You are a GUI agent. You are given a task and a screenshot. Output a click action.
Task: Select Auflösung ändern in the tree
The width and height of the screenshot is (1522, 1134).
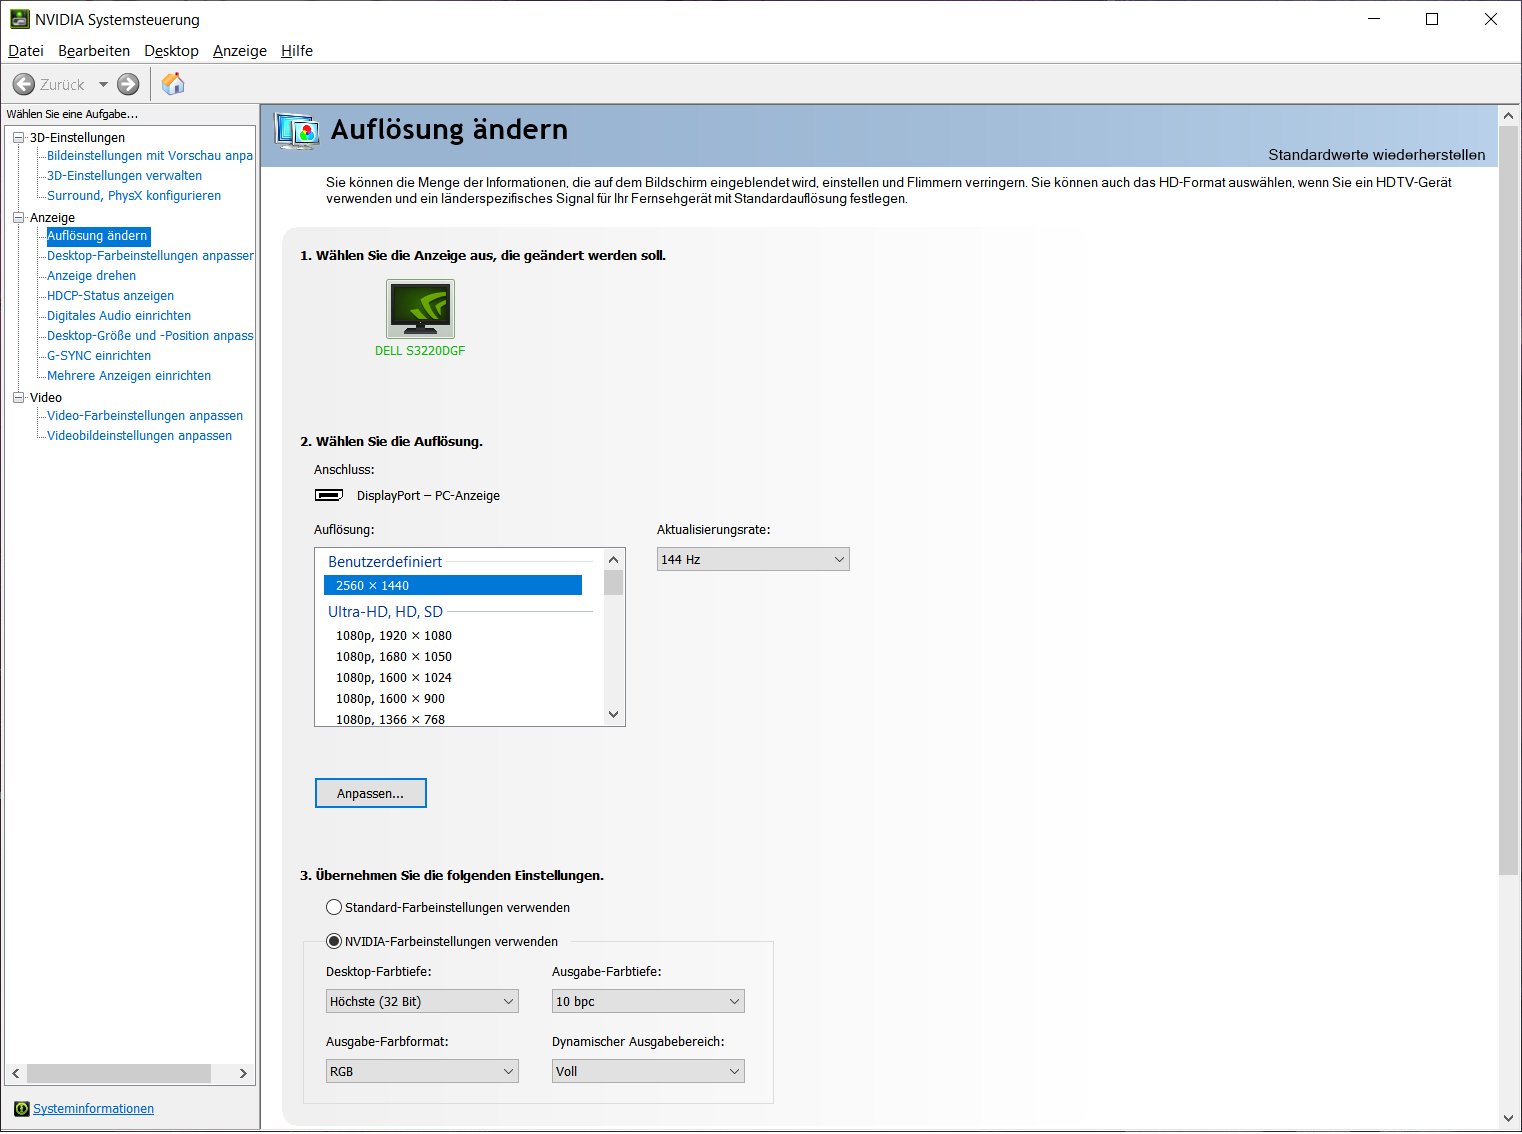click(97, 236)
